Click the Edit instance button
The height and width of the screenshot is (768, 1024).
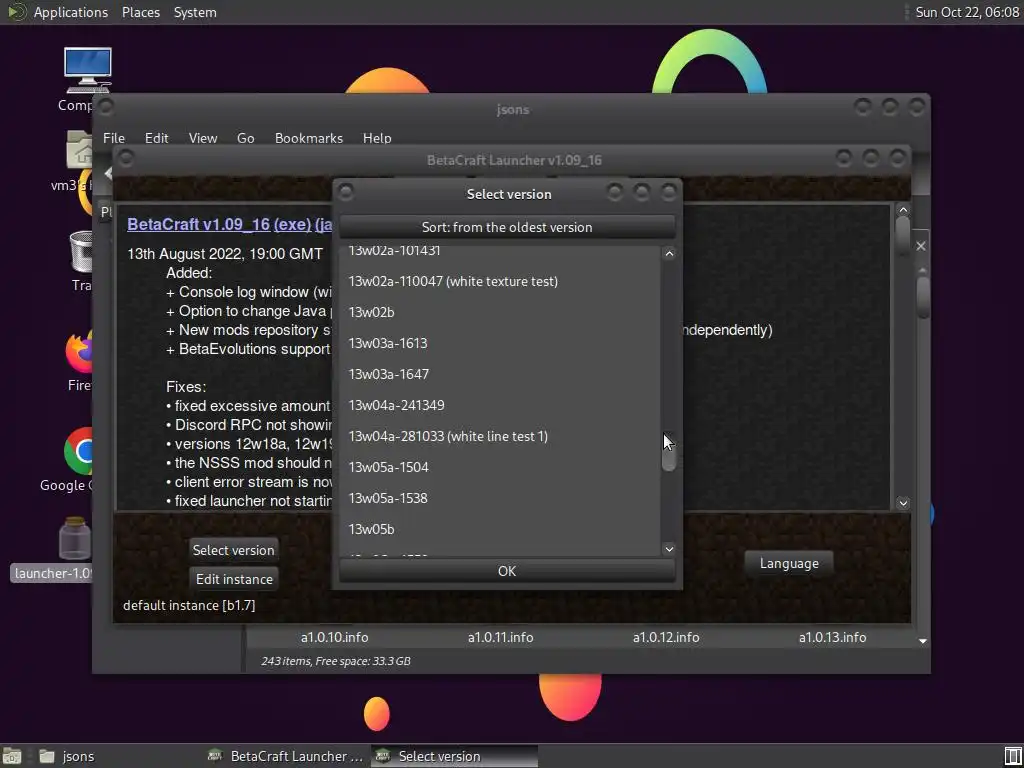(234, 579)
